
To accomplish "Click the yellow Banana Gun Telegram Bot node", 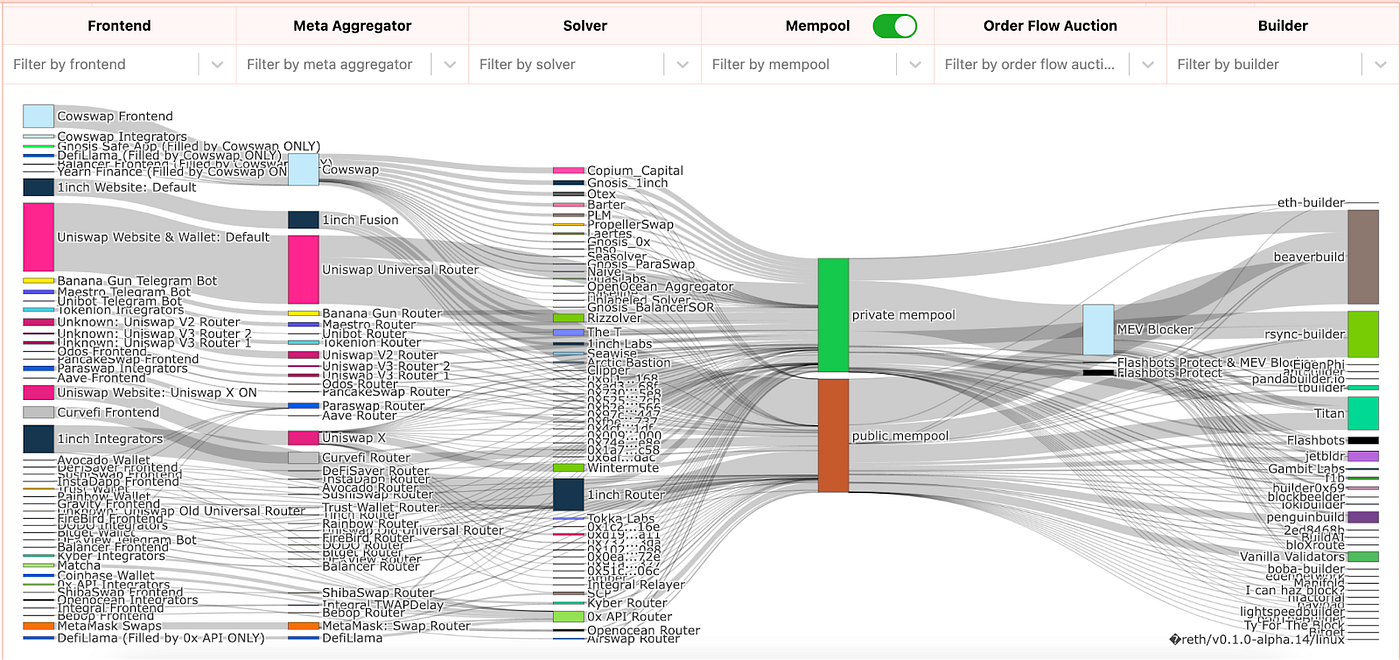I will click(x=38, y=281).
